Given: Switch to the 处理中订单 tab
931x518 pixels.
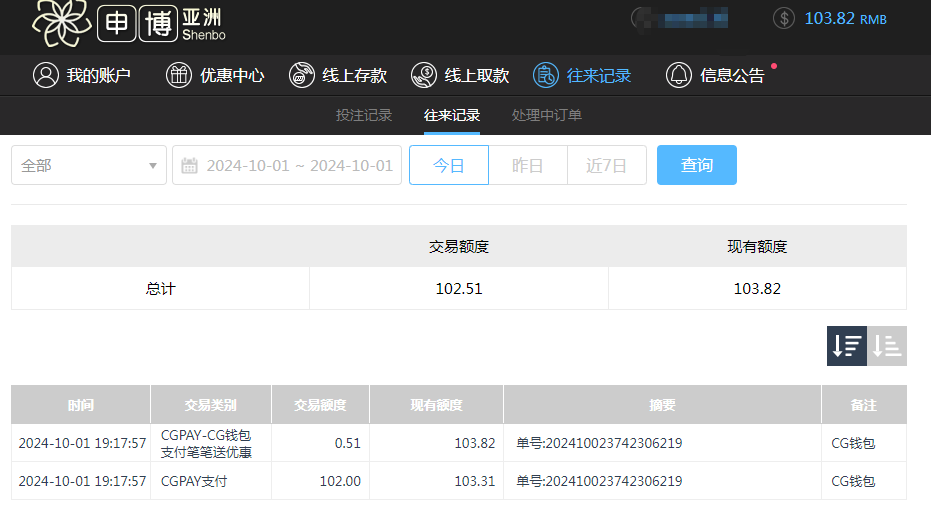Looking at the screenshot, I should [x=546, y=115].
